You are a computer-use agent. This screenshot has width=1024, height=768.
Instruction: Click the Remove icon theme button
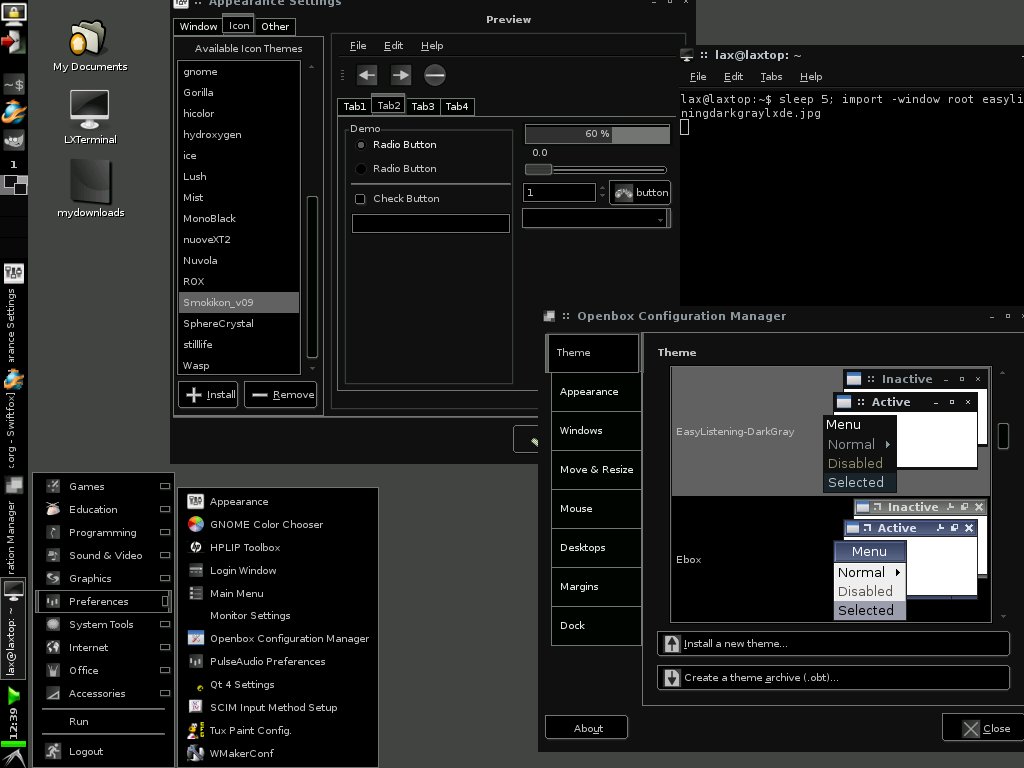coord(281,394)
